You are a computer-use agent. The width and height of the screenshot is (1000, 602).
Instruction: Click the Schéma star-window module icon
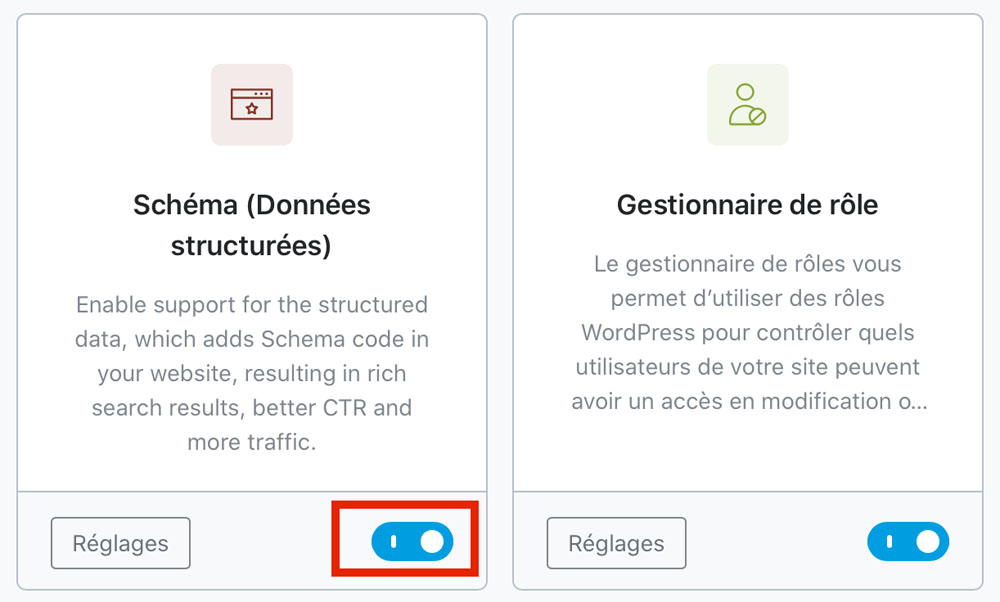click(252, 104)
